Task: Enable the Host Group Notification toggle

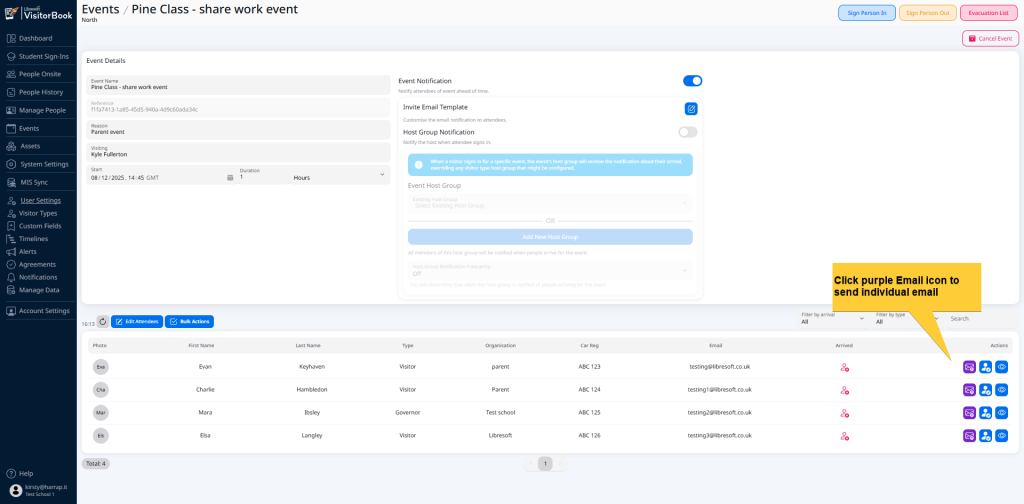Action: click(x=687, y=132)
